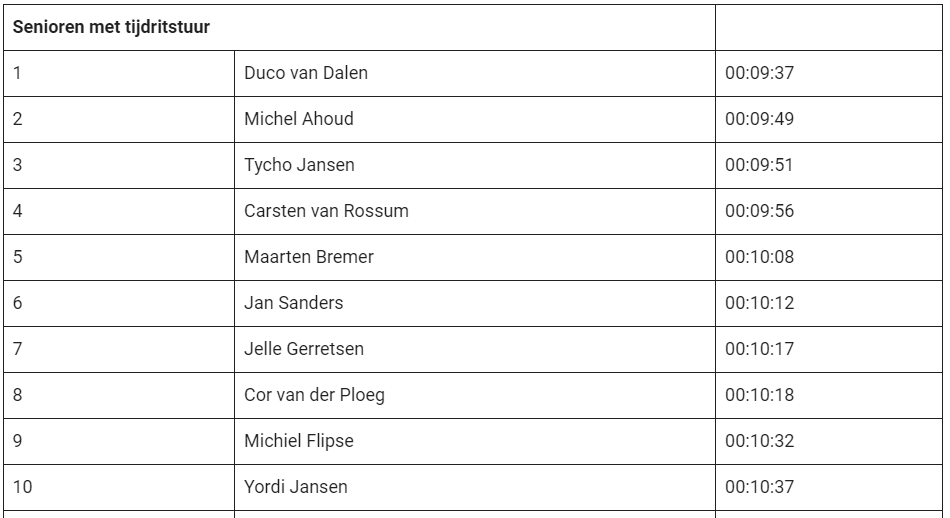Click the 'Senioren met tijdritstuur' table header
Screen dimensions: 950x518
click(111, 27)
